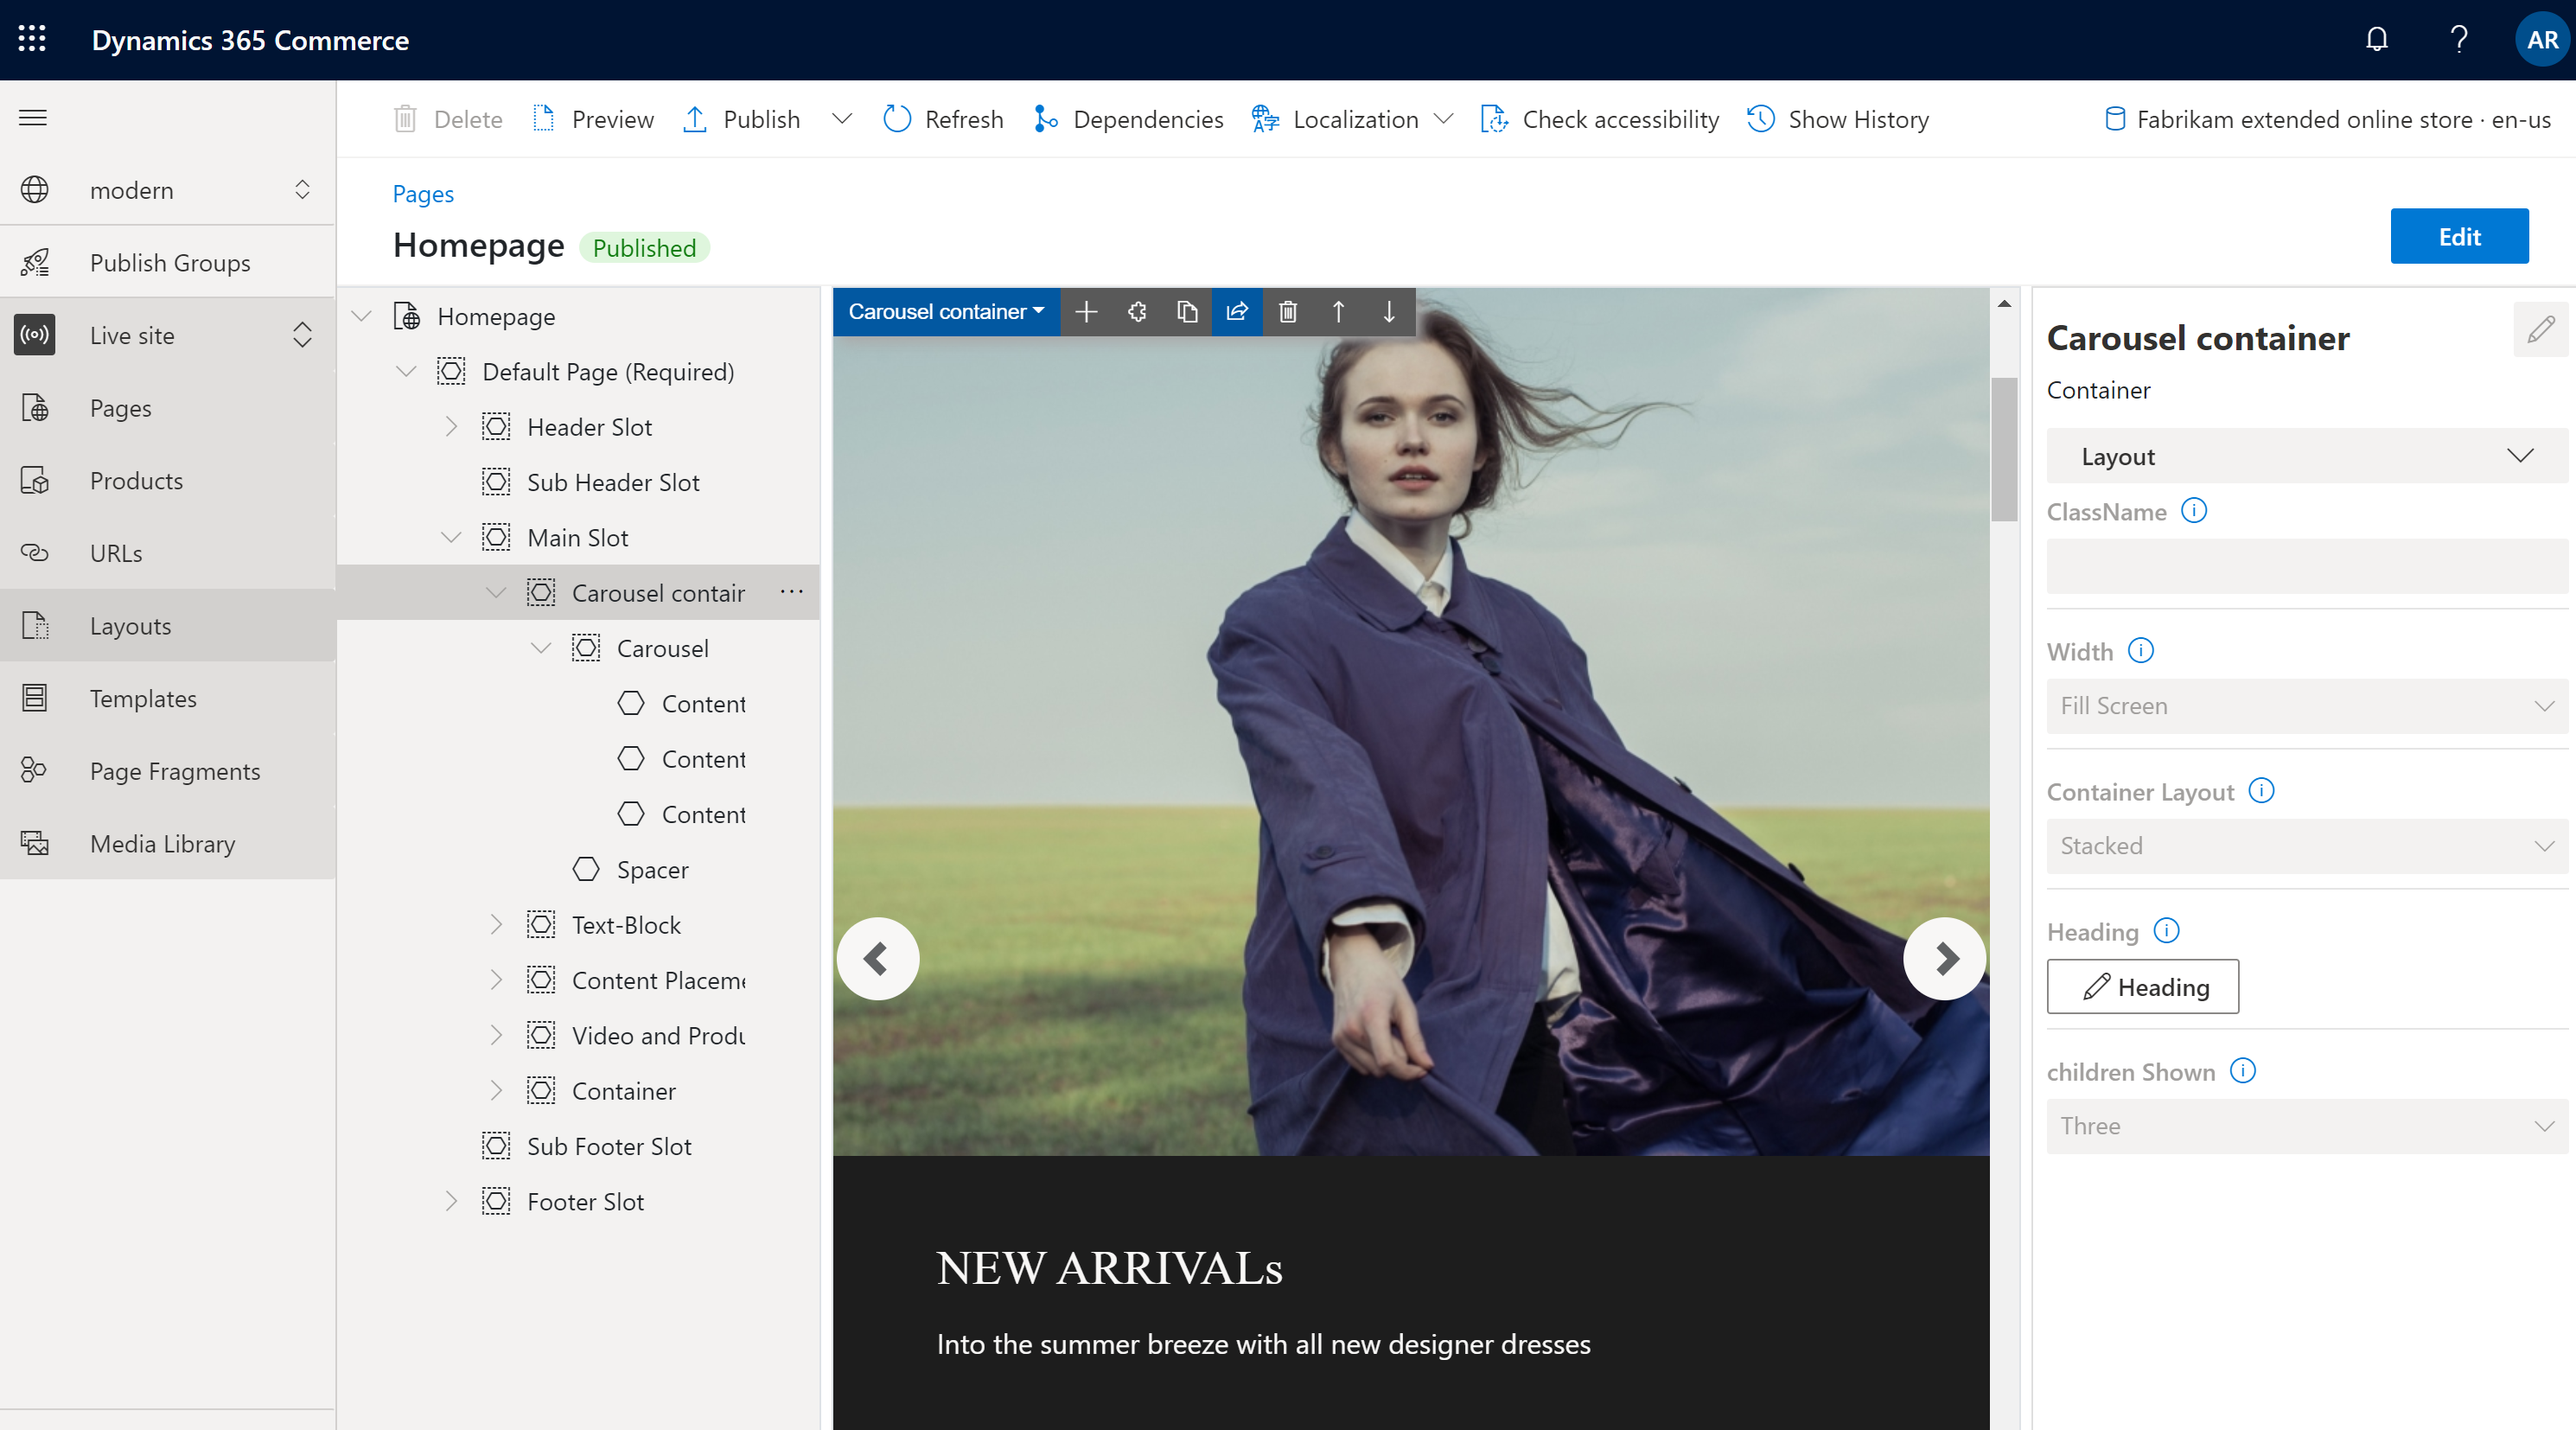
Task: Expand the Carousel tree item
Action: coord(540,647)
